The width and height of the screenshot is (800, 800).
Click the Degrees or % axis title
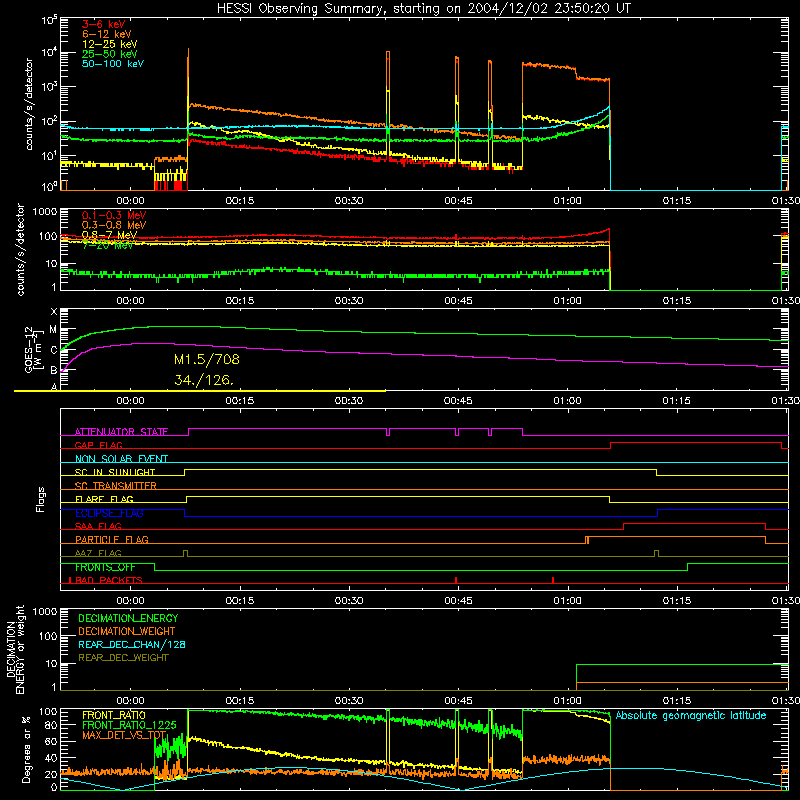[x=26, y=749]
